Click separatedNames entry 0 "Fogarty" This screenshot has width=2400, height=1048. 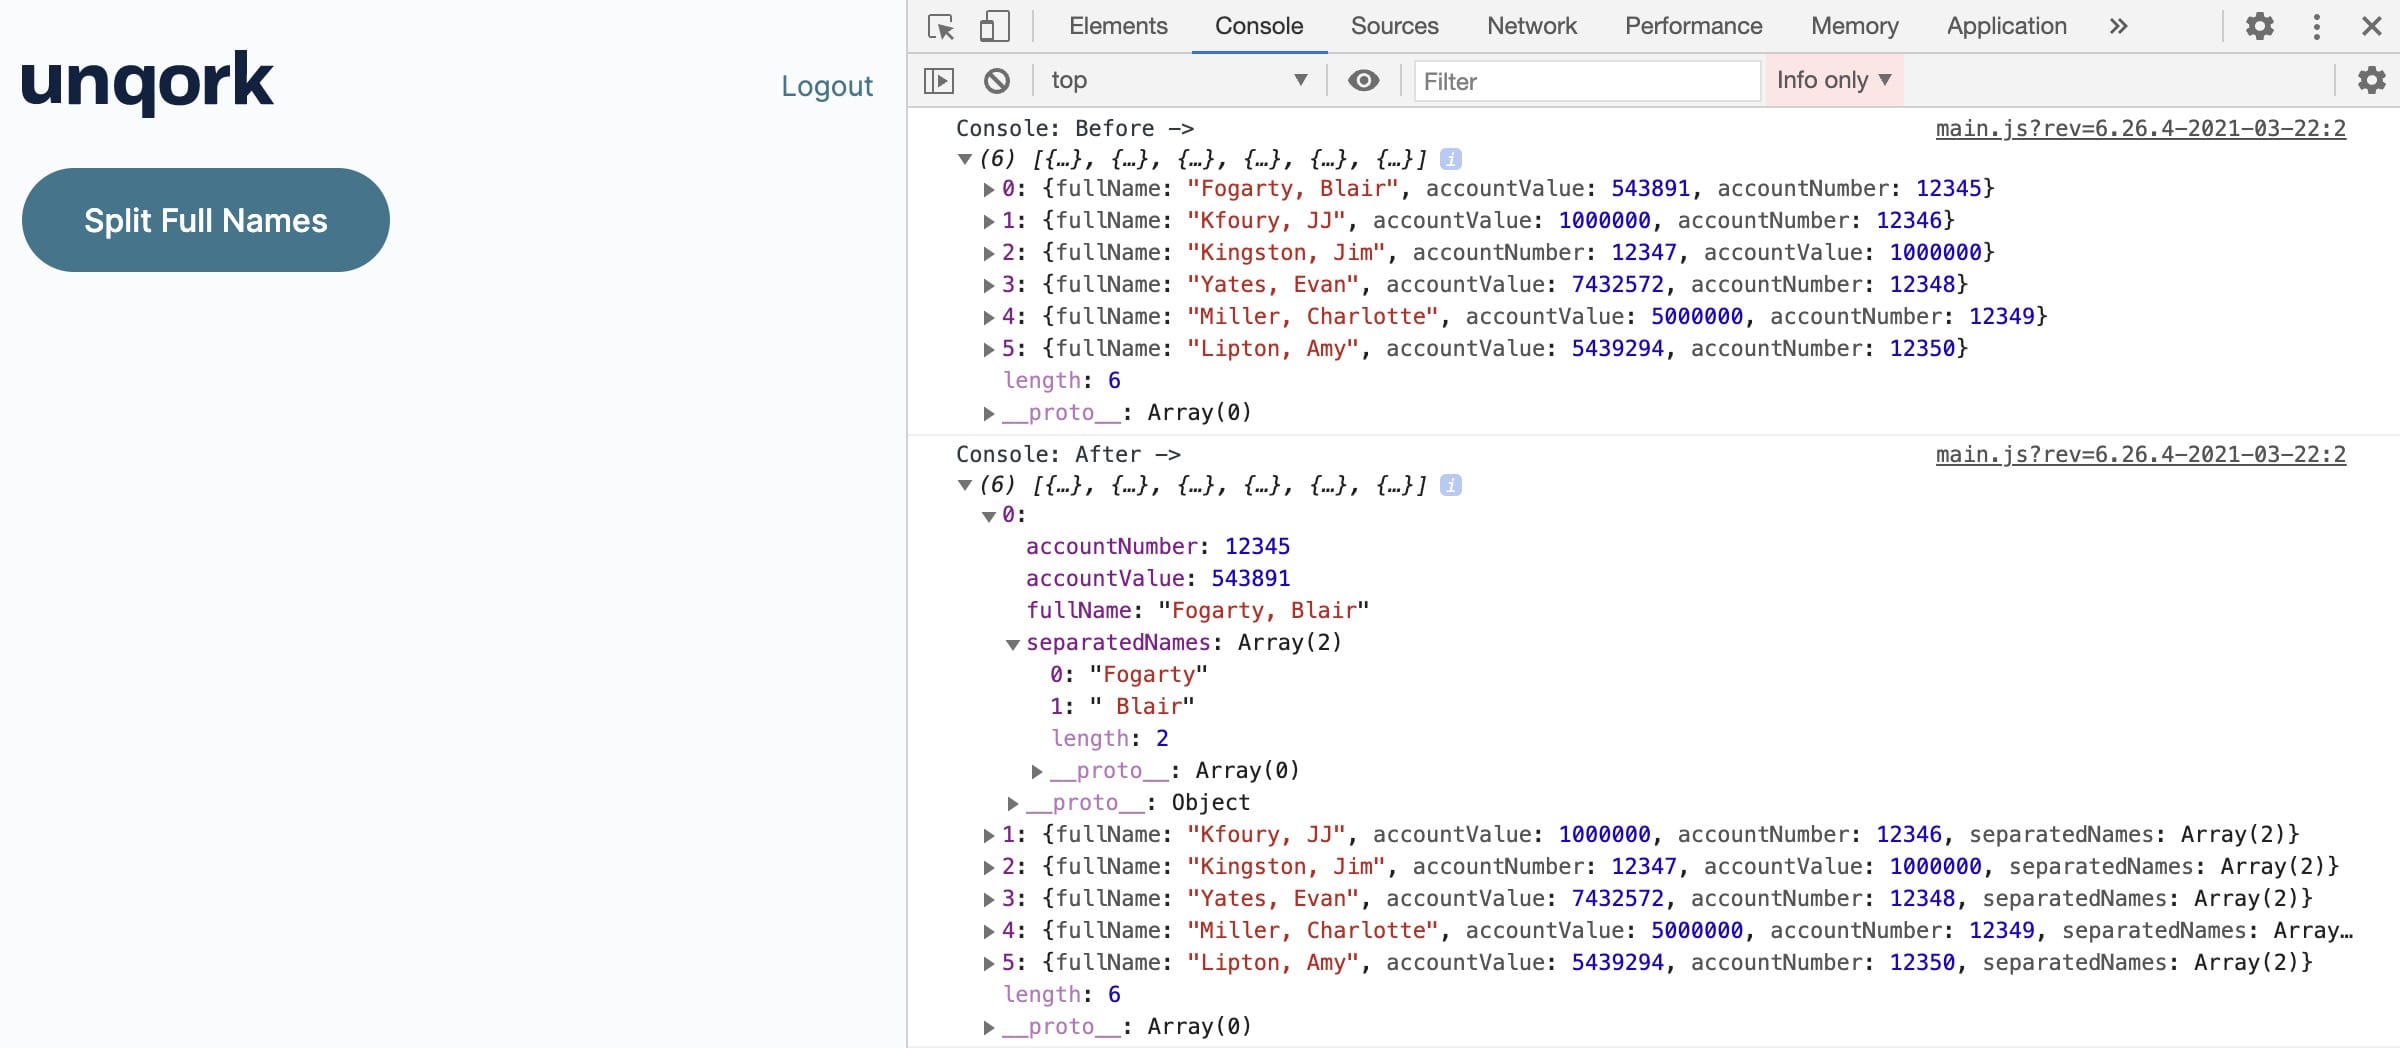[1129, 674]
